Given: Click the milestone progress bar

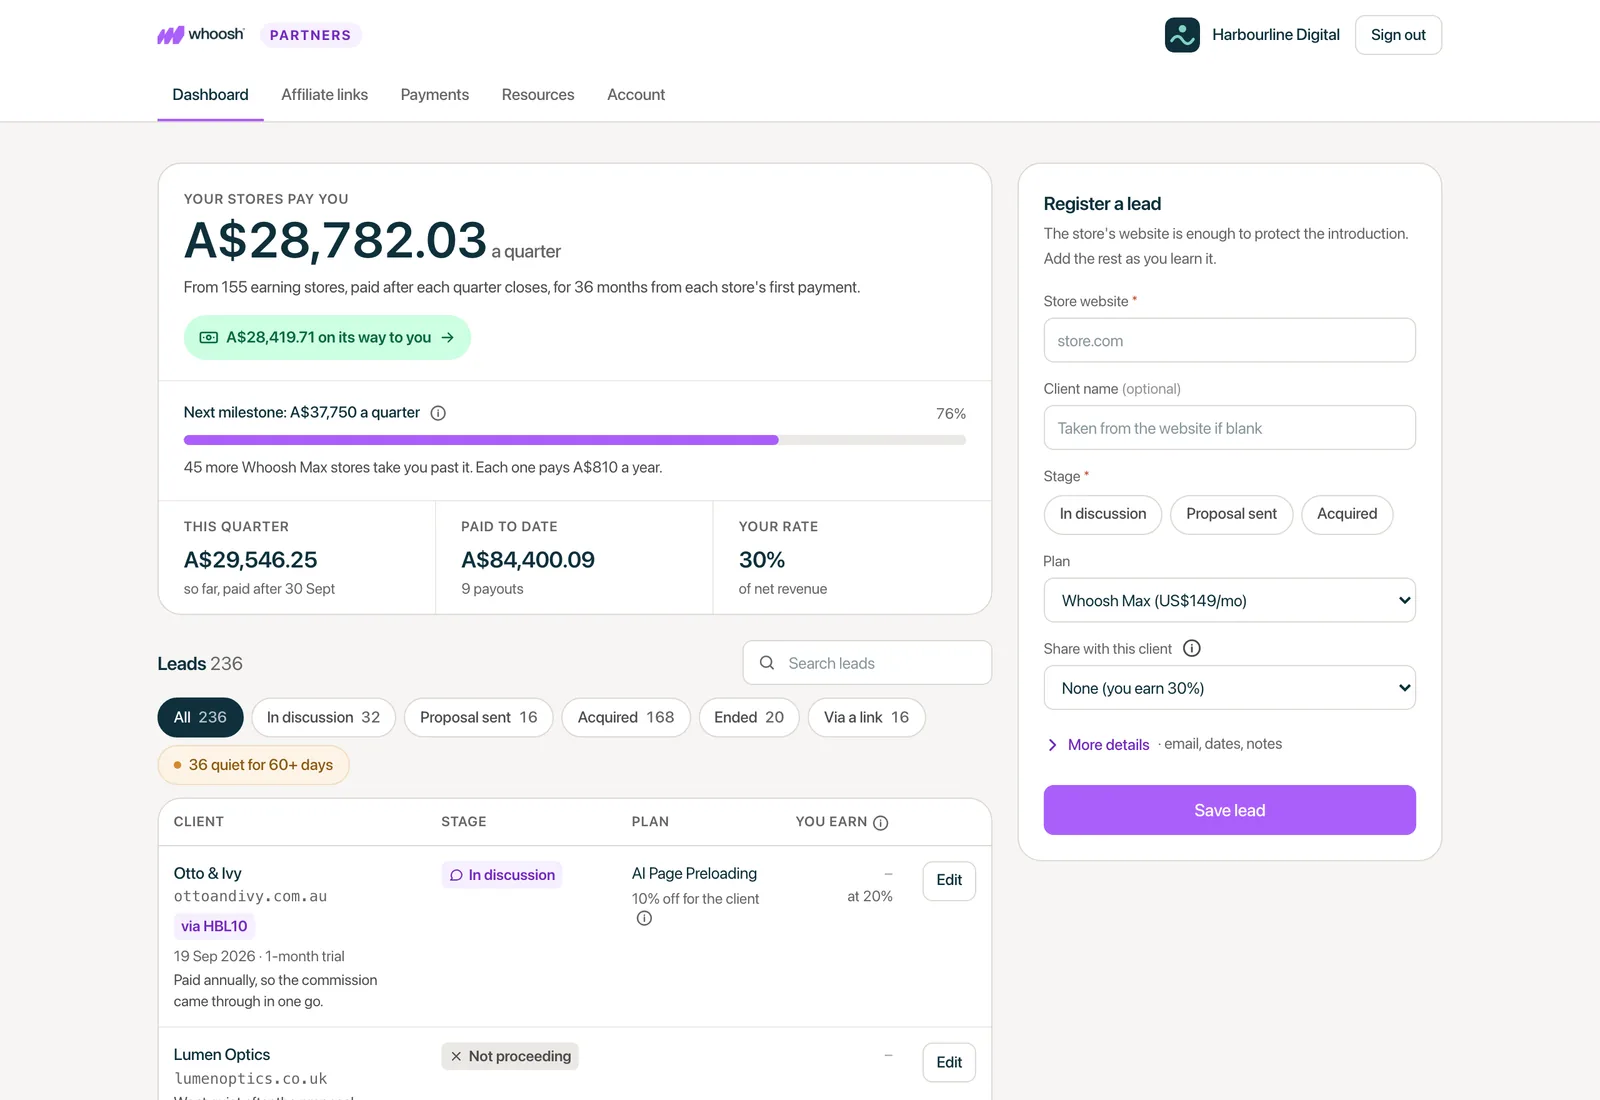Looking at the screenshot, I should pyautogui.click(x=575, y=440).
